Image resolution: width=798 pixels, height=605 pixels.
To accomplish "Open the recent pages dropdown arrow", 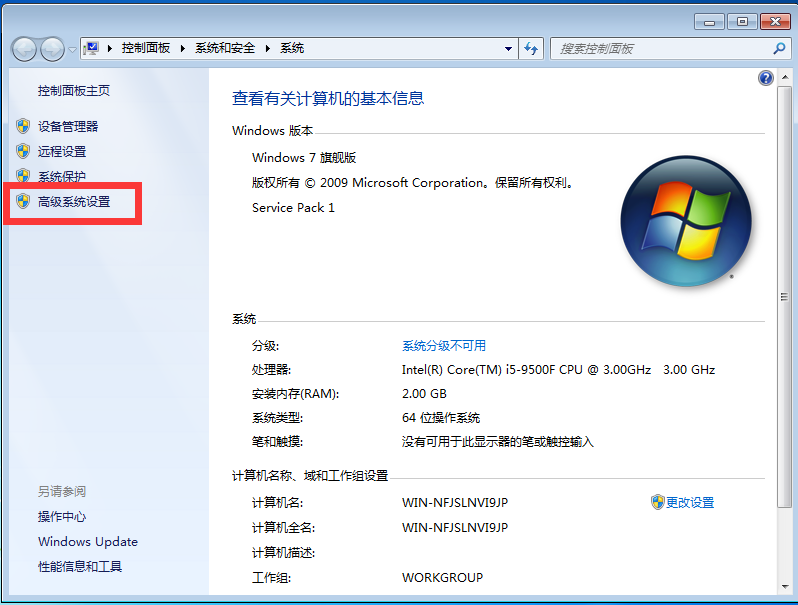I will [72, 50].
